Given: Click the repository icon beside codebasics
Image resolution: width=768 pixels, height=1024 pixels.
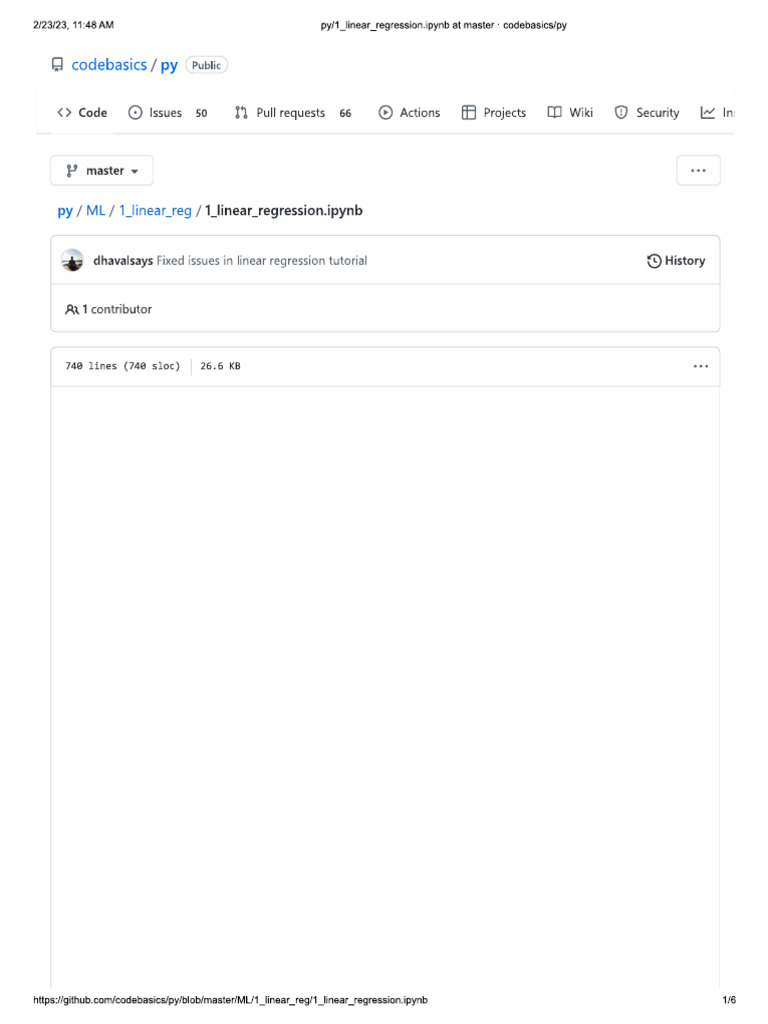Looking at the screenshot, I should point(57,65).
